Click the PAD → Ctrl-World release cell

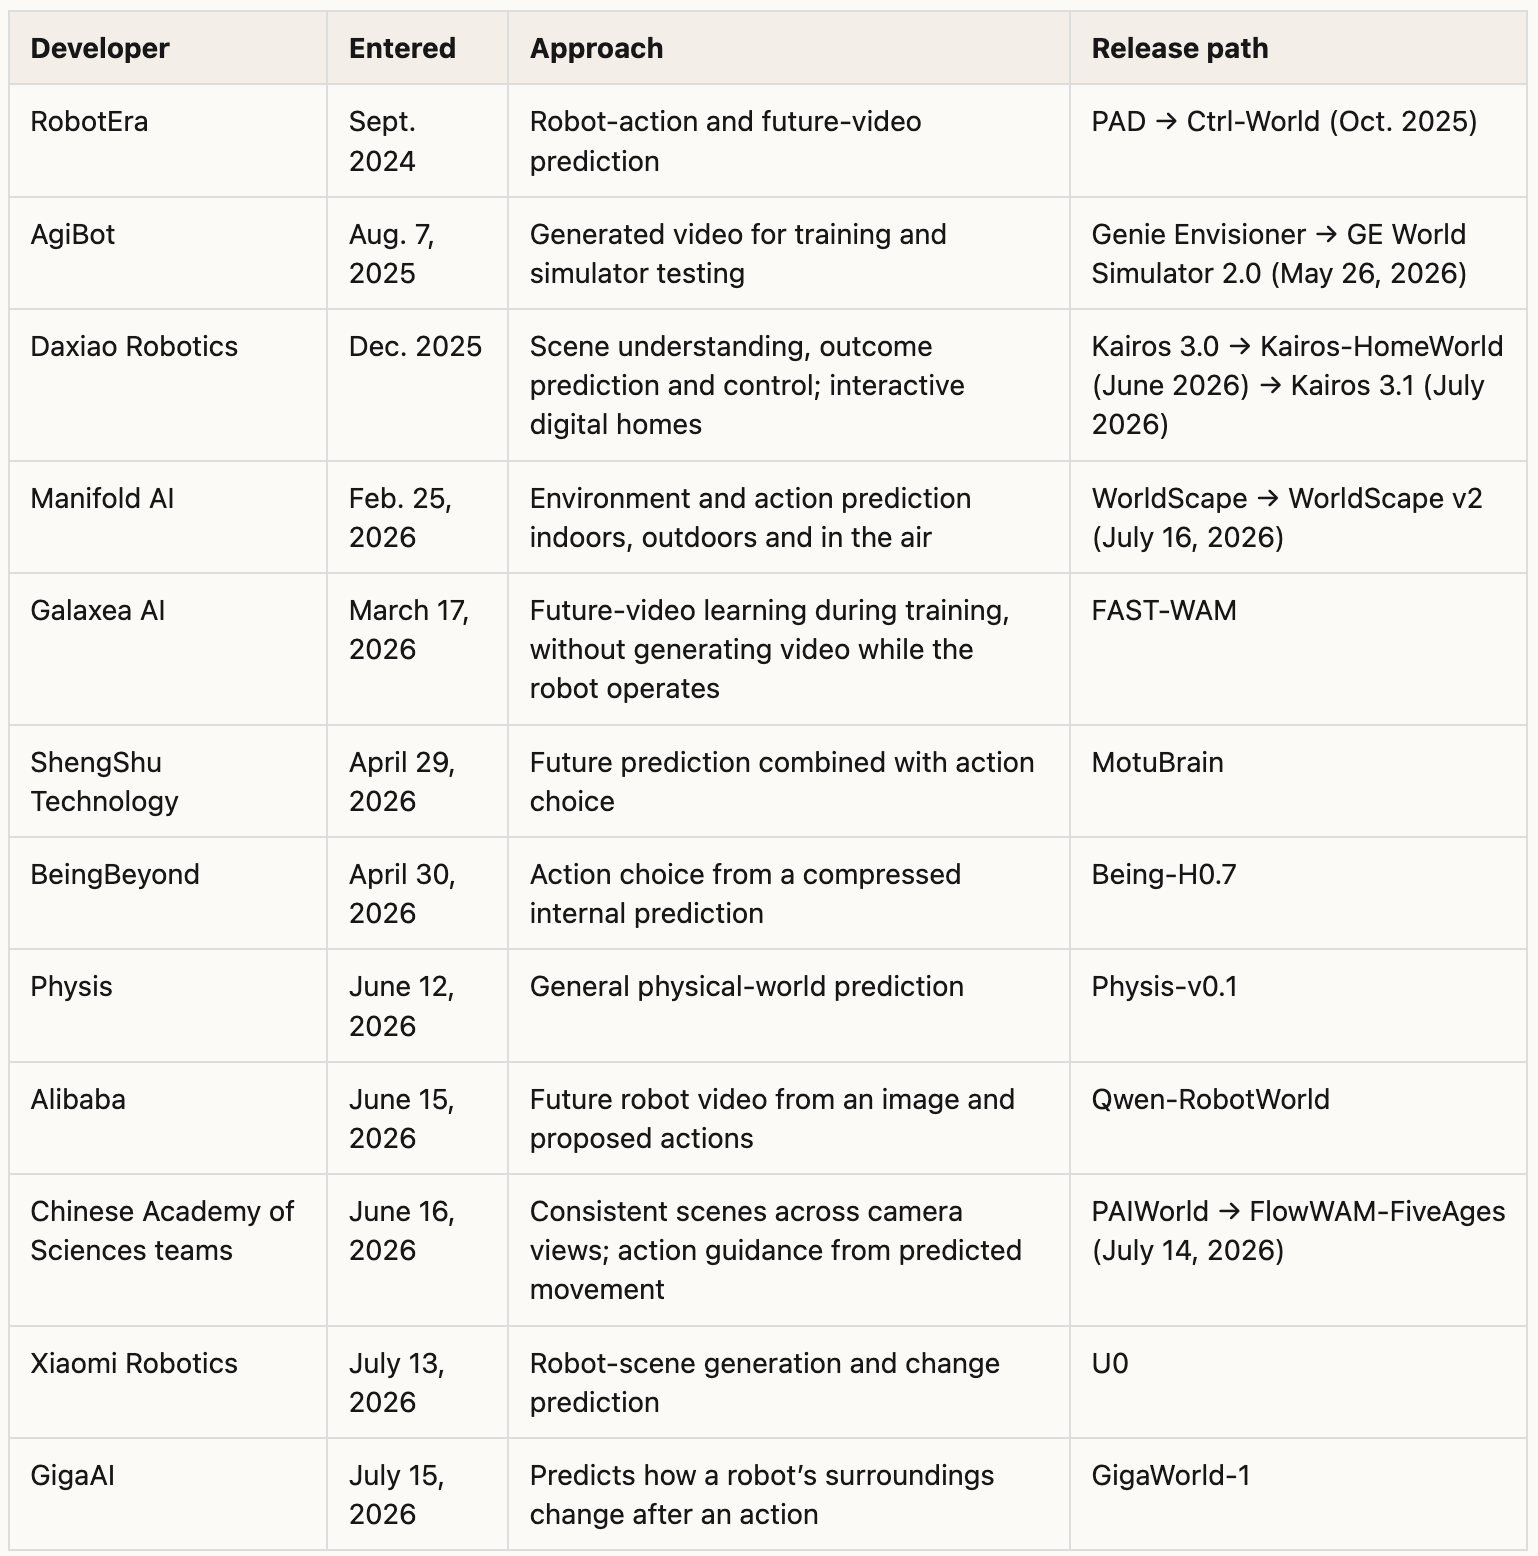[1298, 140]
